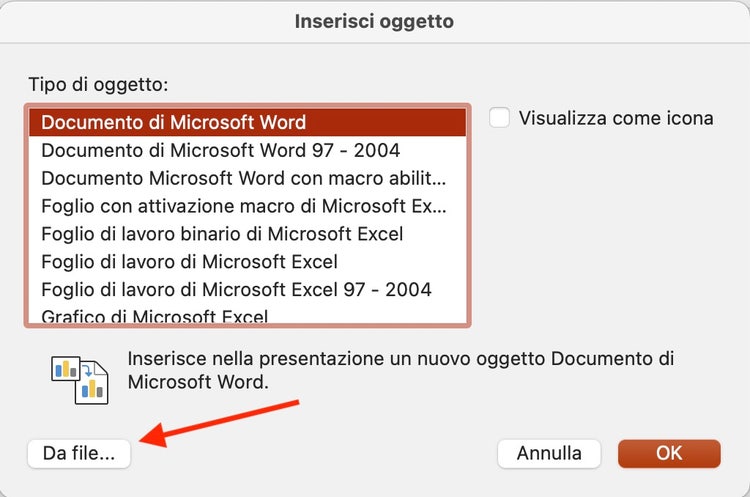Enable the Visualizza come icona checkbox

click(500, 118)
